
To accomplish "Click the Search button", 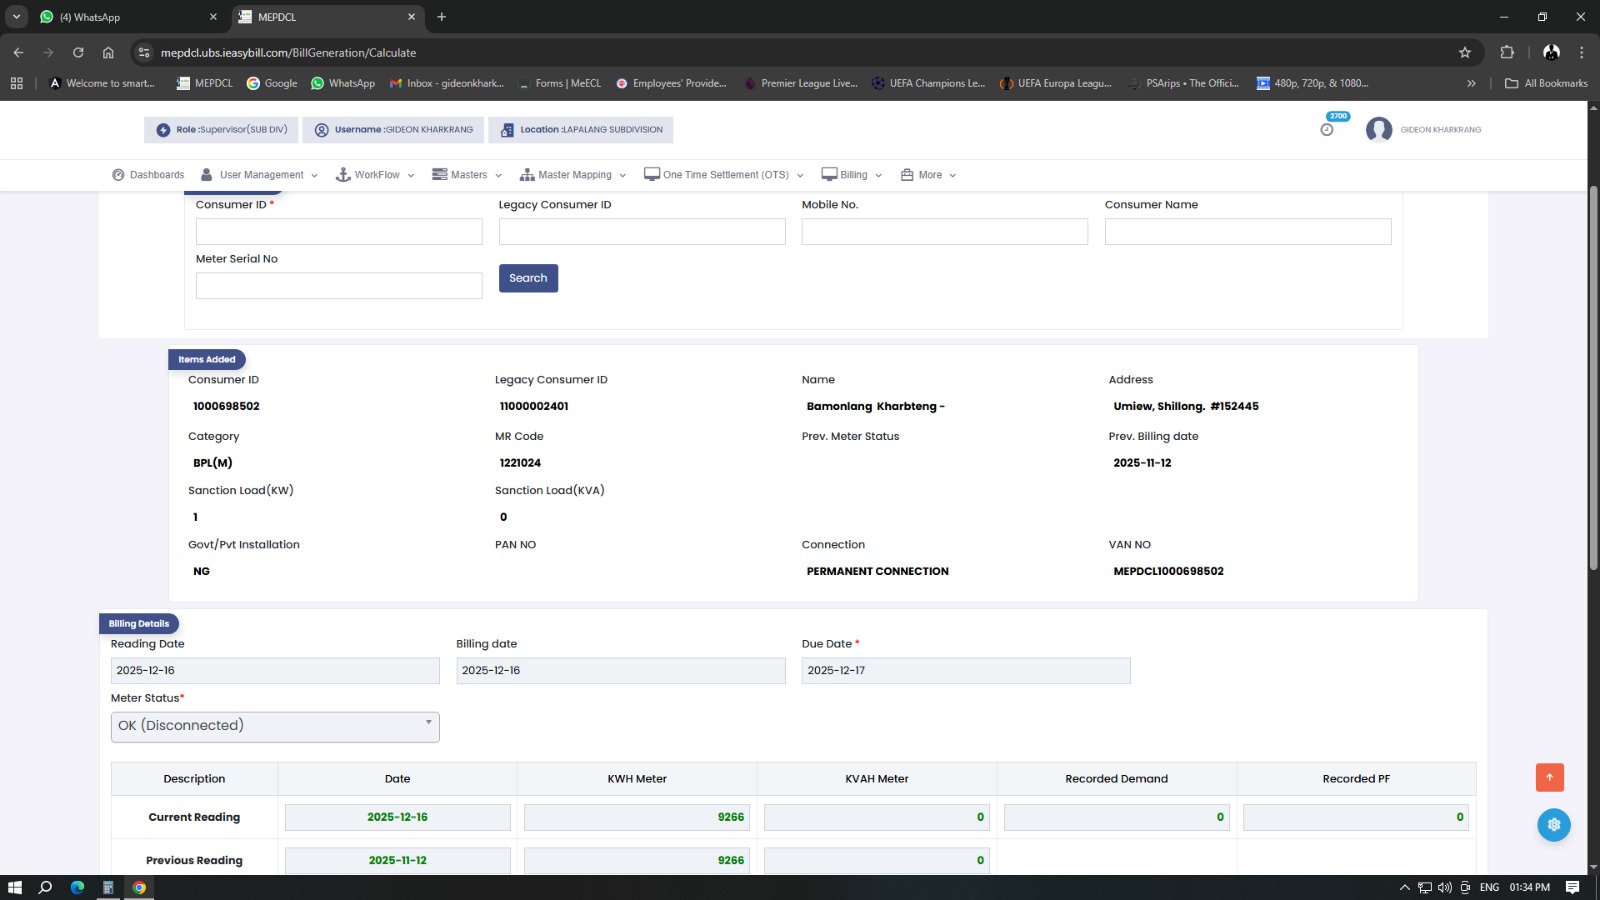I will click(x=528, y=278).
